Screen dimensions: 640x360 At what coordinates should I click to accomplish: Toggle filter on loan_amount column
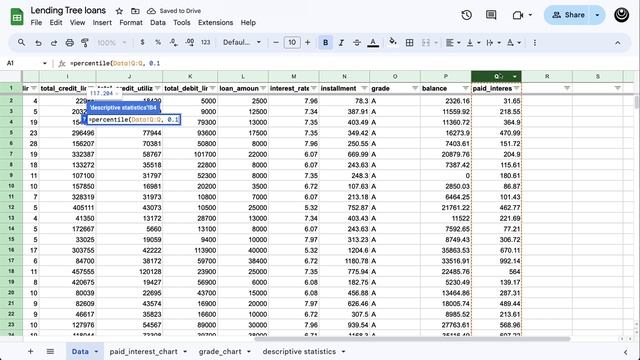pyautogui.click(x=263, y=88)
